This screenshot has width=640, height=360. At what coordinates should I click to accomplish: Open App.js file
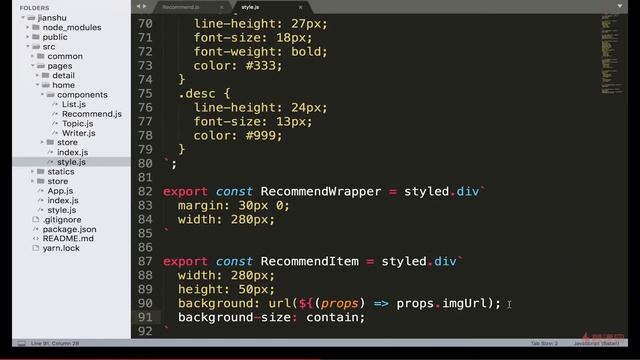pyautogui.click(x=60, y=191)
